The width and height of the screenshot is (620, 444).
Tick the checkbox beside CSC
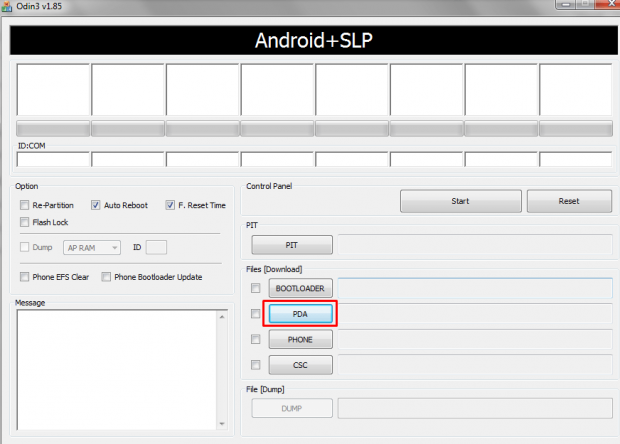coord(256,365)
